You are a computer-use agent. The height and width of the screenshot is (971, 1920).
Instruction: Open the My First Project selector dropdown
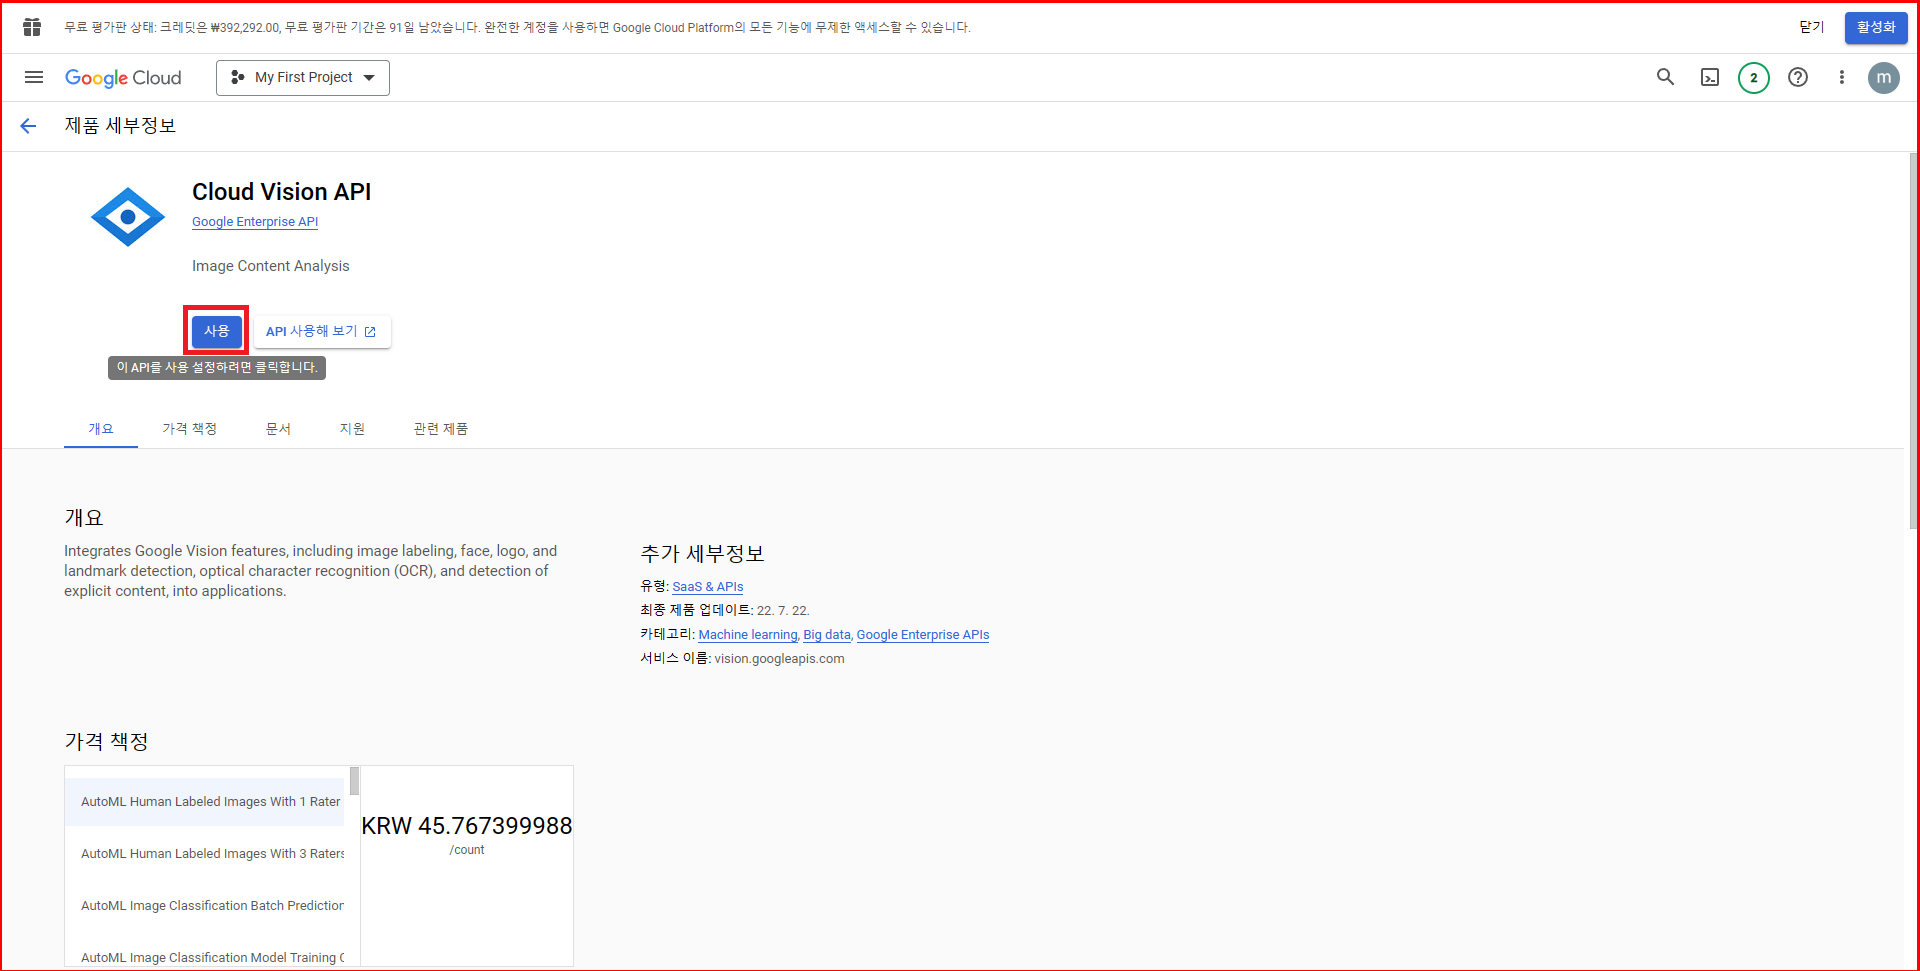(x=303, y=77)
